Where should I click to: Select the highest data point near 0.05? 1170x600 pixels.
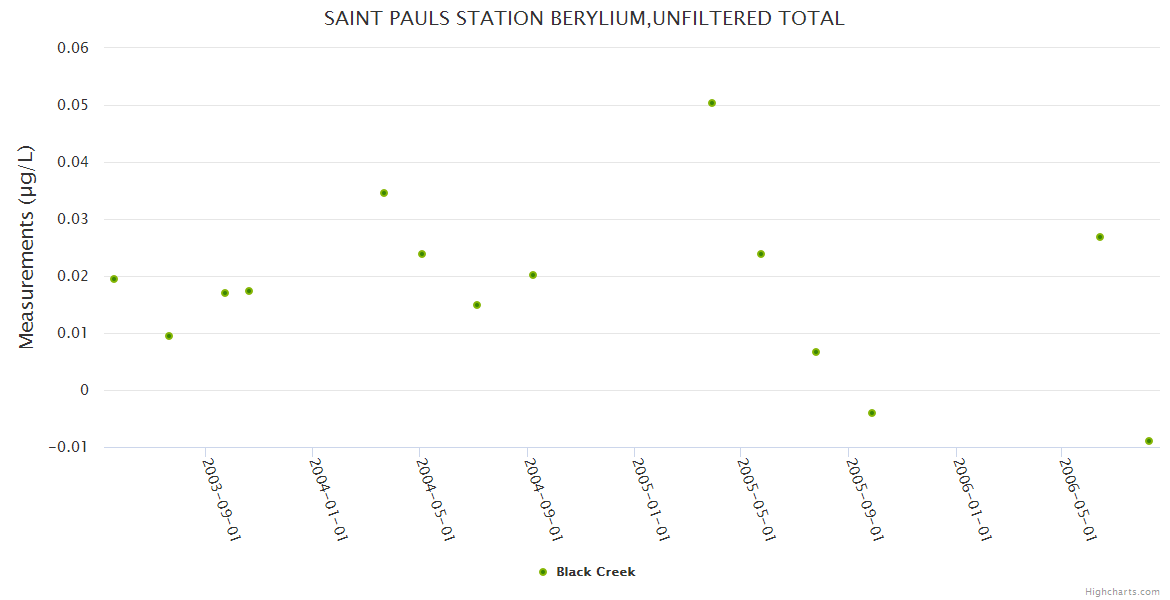click(x=712, y=103)
